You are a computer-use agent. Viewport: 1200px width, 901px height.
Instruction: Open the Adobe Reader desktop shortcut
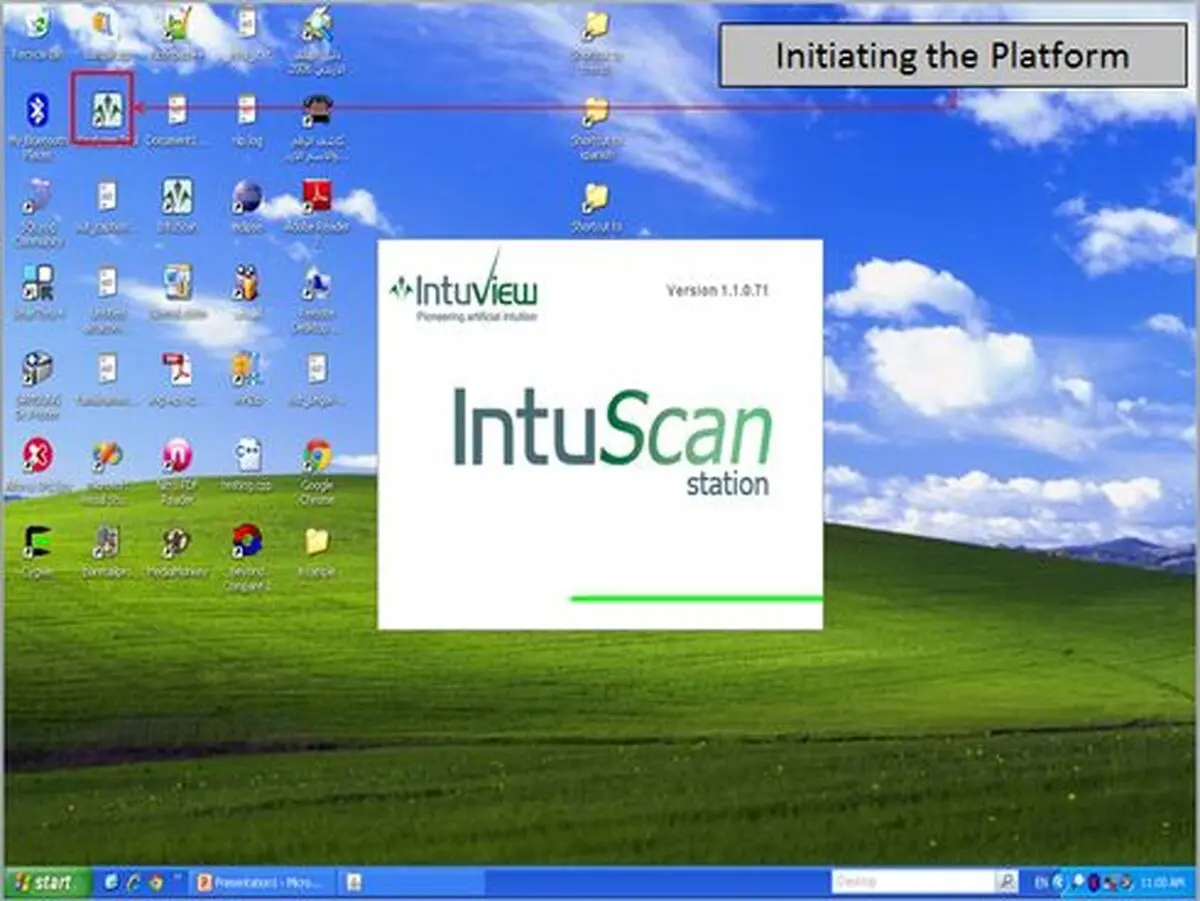pyautogui.click(x=317, y=208)
